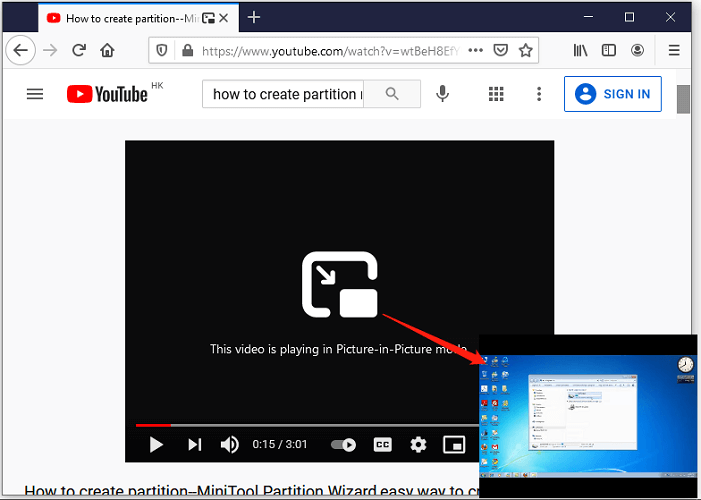Minimize the Firefox window
701x500 pixels.
[589, 17]
